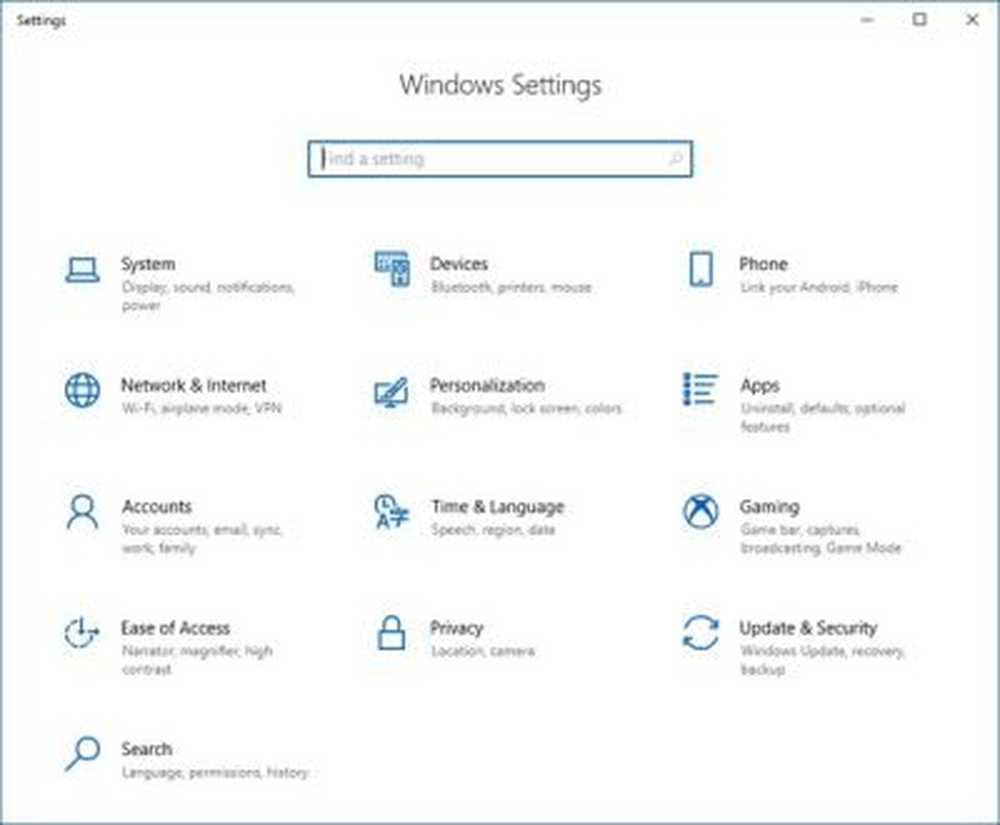Viewport: 1000px width, 825px height.
Task: Open the Update & Security text link
Action: pos(807,628)
